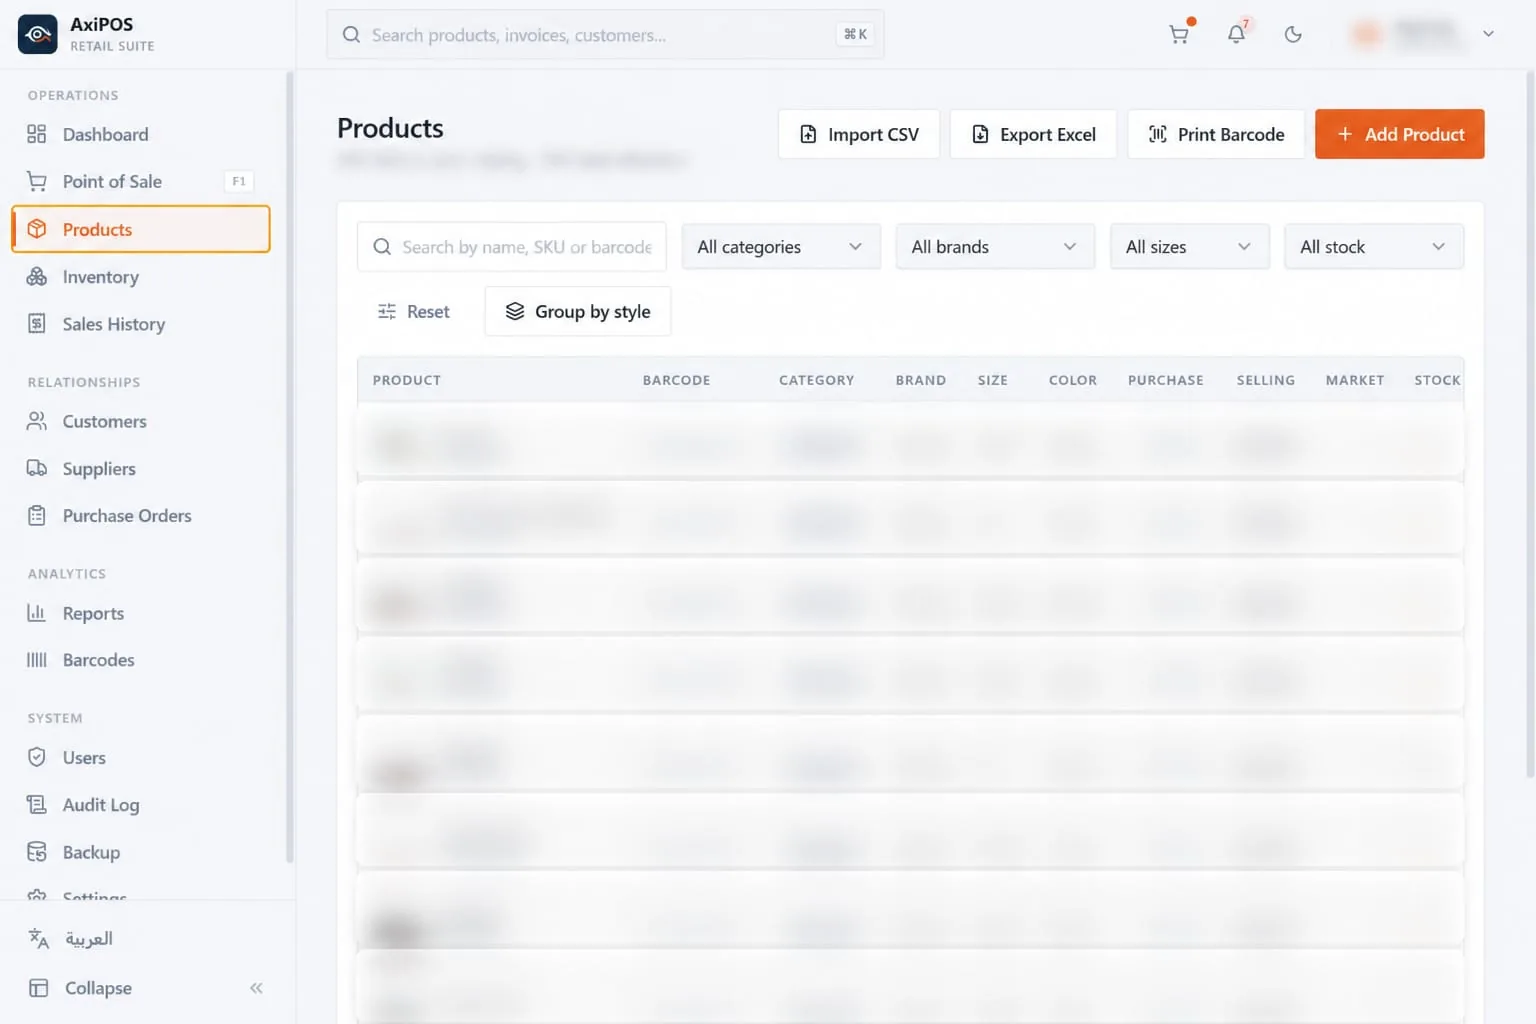1536x1024 pixels.
Task: Click the Reports bar chart icon
Action: [37, 613]
